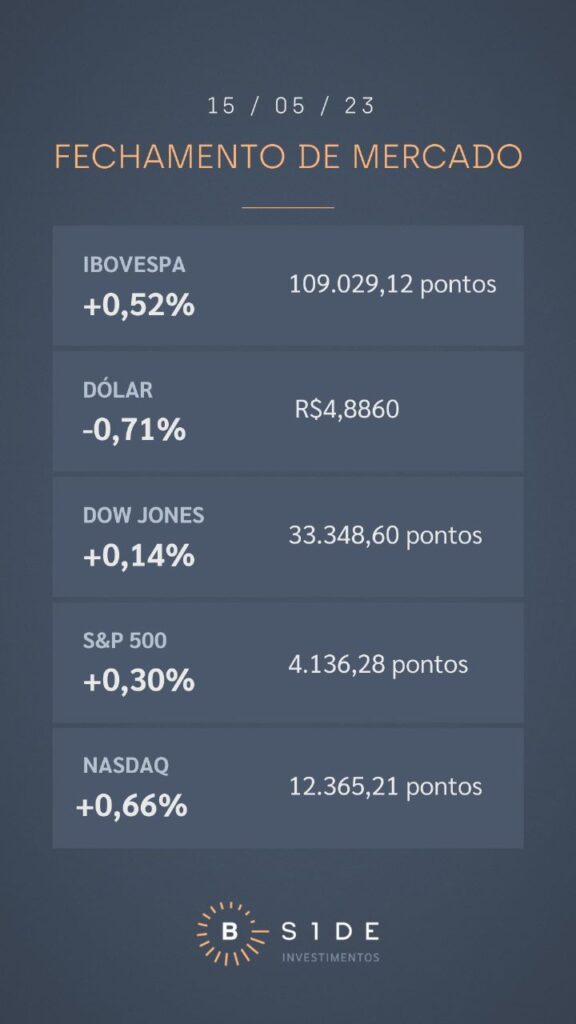This screenshot has height=1024, width=576.
Task: Select the INVESTIMENTOS text under the logo
Action: pyautogui.click(x=330, y=957)
